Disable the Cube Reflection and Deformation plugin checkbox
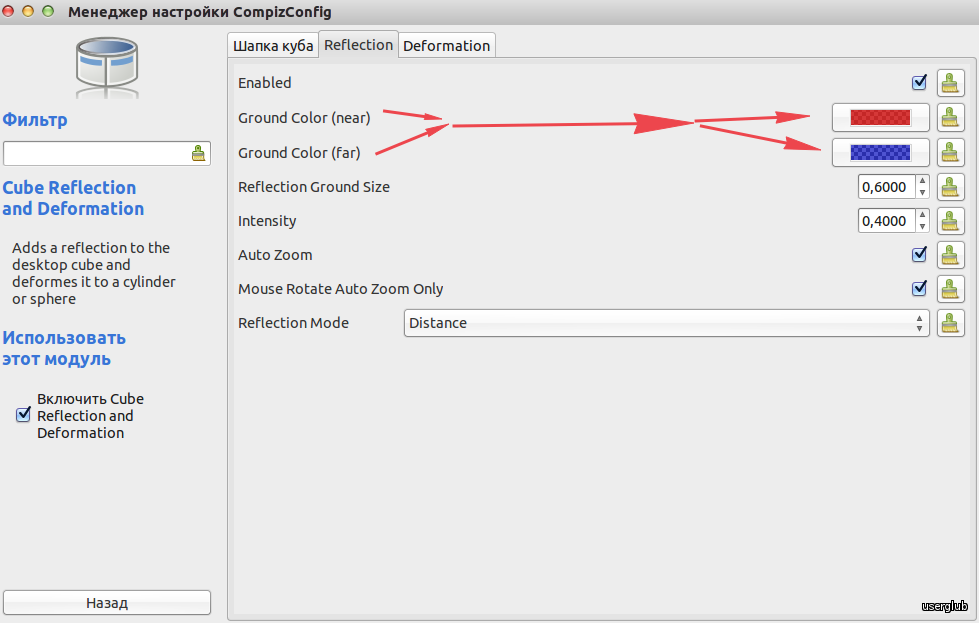 point(23,415)
